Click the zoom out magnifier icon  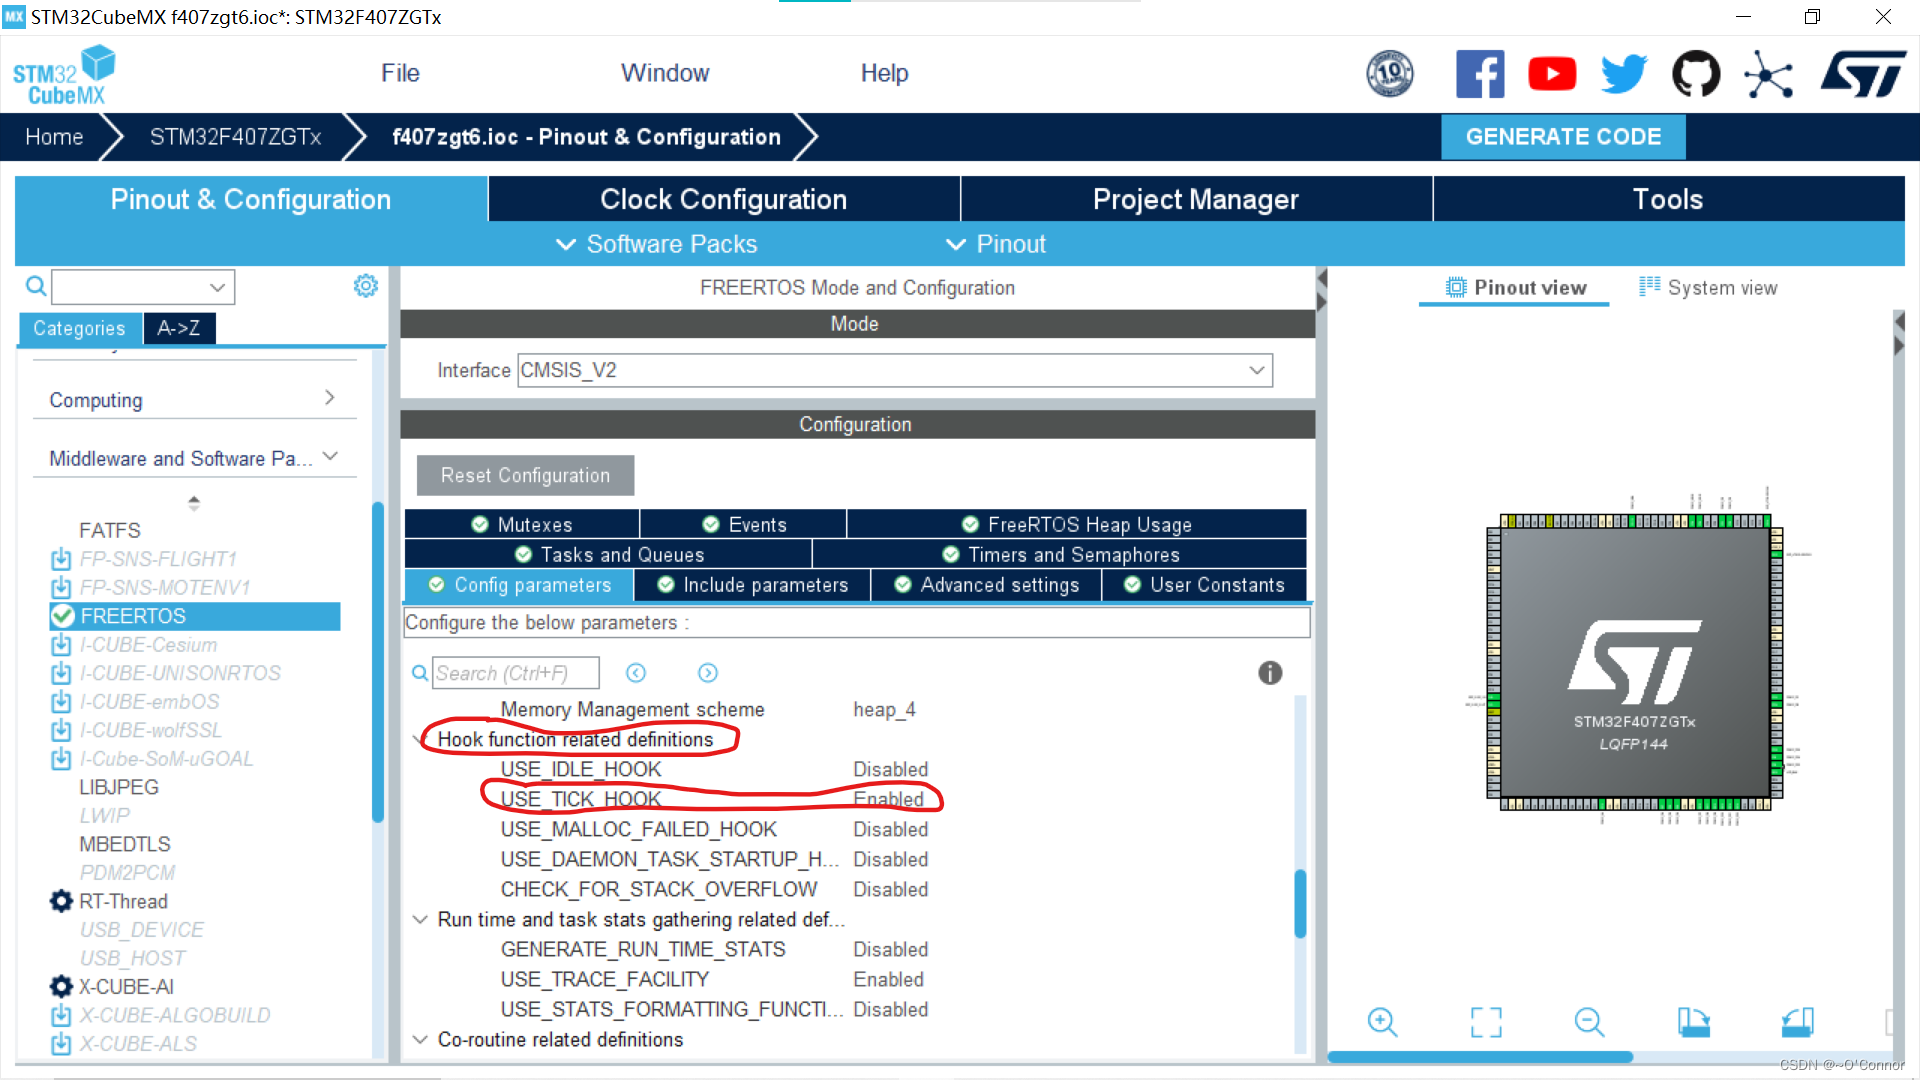pos(1589,1022)
